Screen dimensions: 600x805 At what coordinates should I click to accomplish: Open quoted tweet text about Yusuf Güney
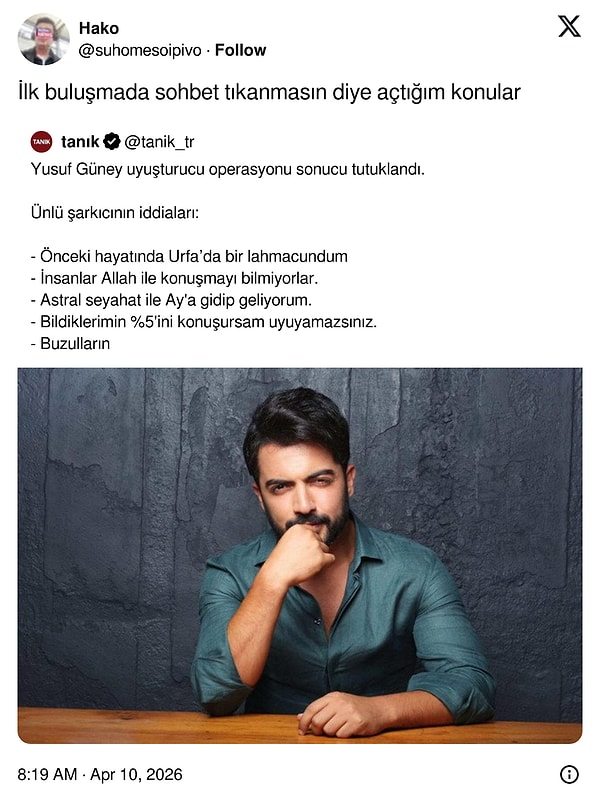(x=227, y=169)
